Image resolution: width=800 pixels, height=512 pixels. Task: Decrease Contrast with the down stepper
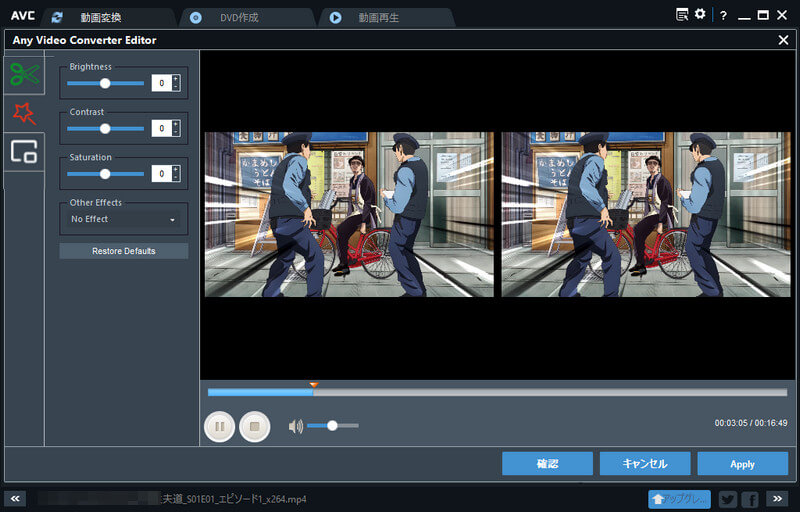coord(176,133)
